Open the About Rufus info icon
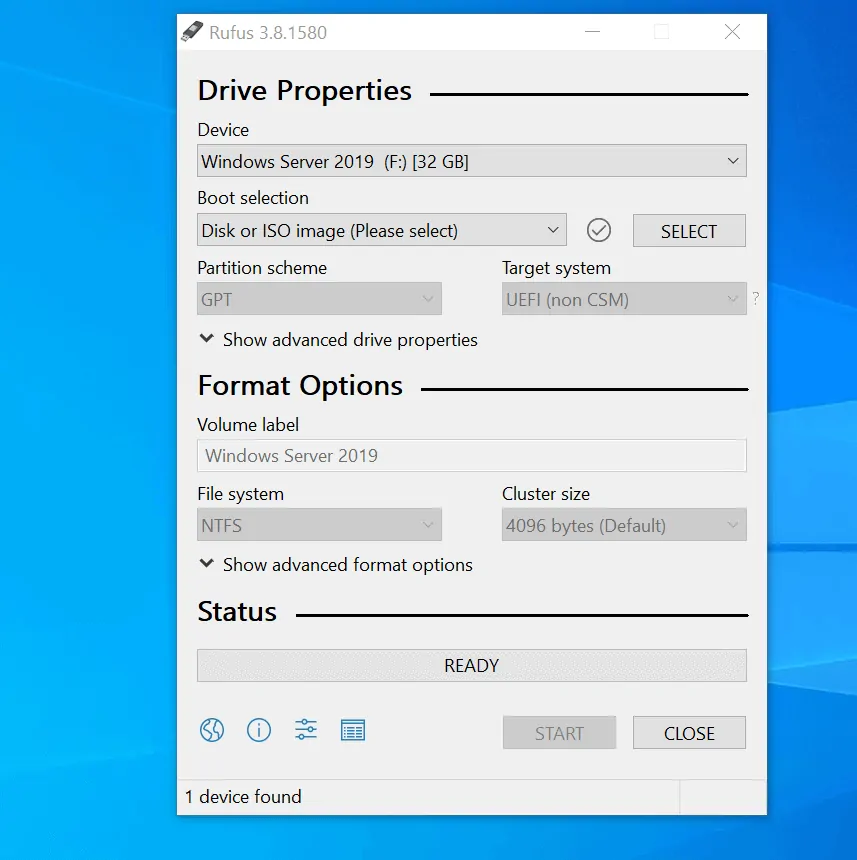The width and height of the screenshot is (857, 860). [258, 730]
